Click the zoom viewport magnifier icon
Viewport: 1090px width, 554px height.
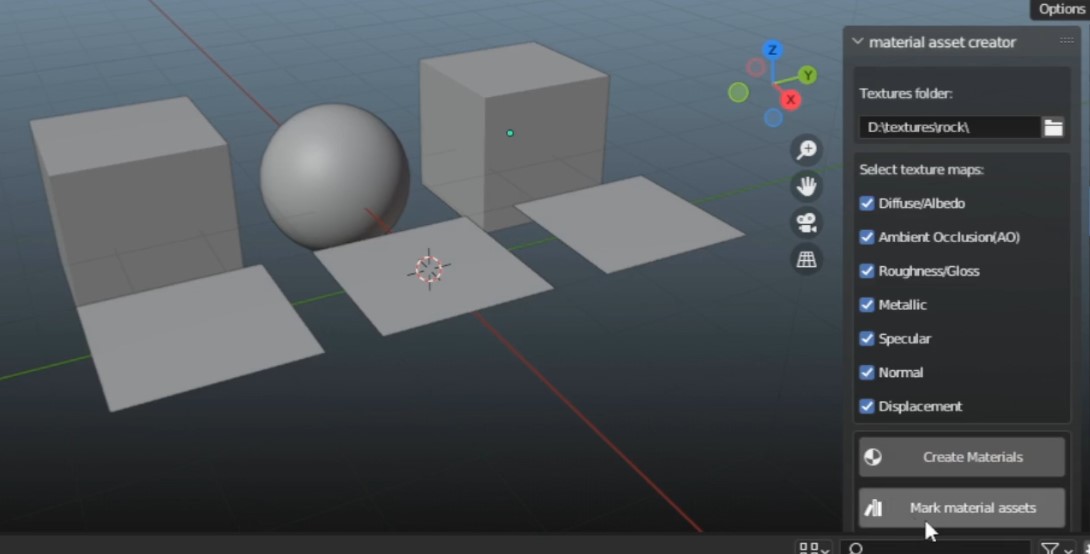pyautogui.click(x=806, y=150)
